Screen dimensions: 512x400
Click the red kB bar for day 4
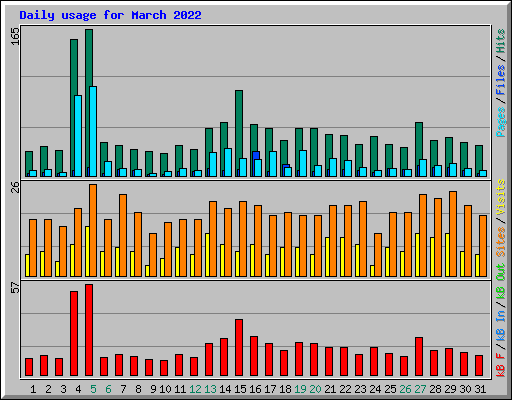(x=74, y=334)
